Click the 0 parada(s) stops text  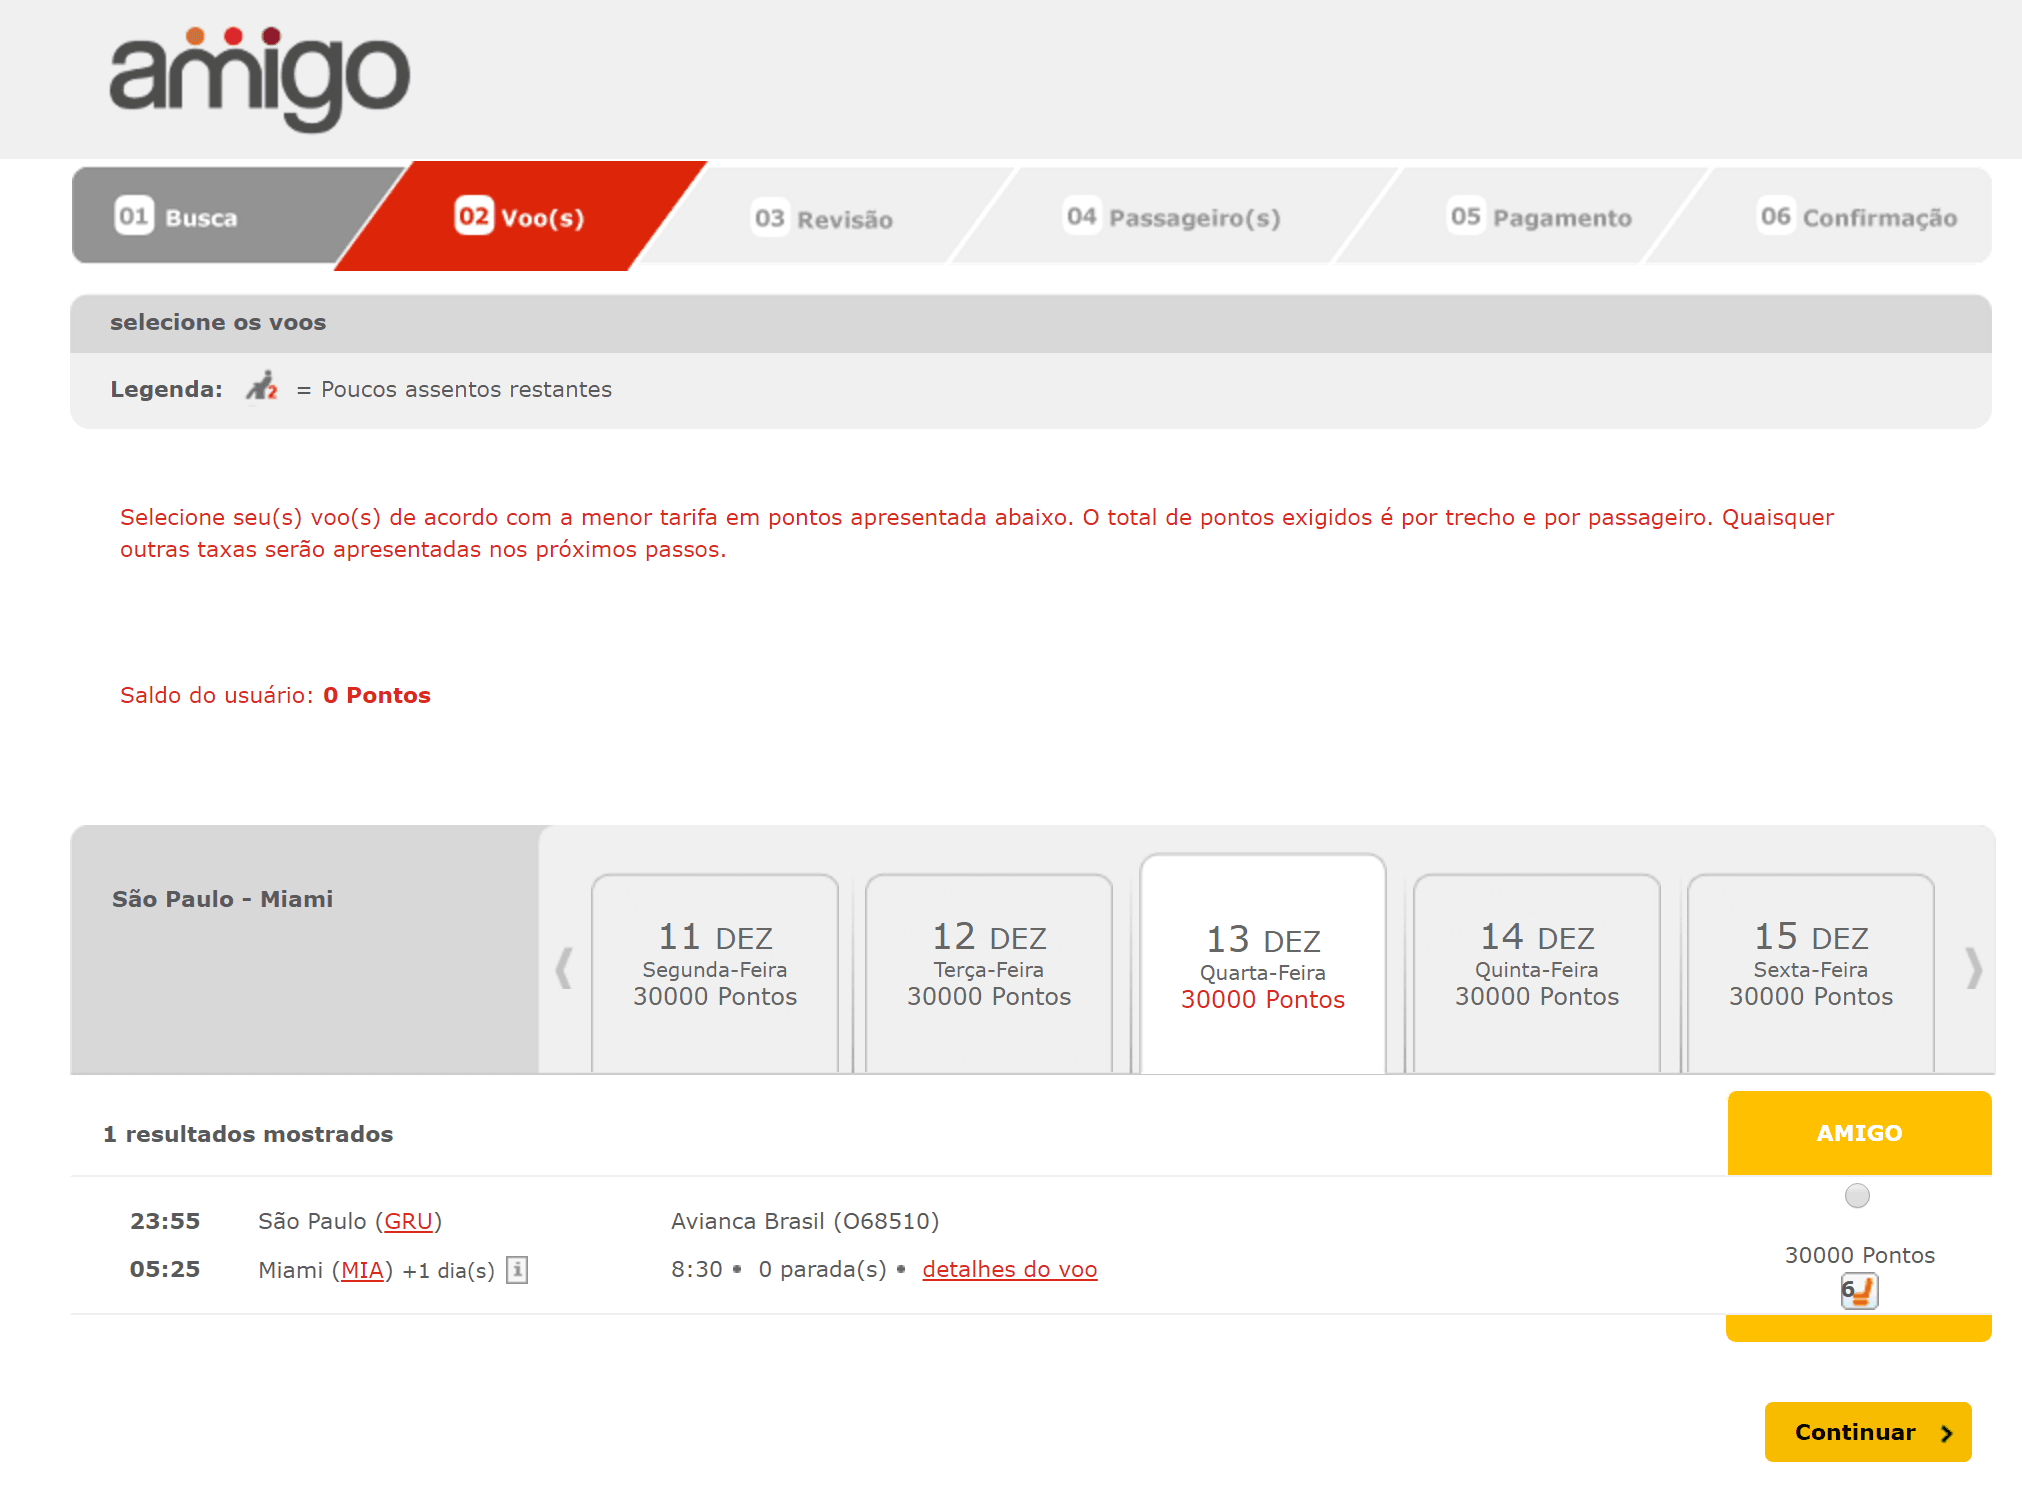coord(823,1269)
